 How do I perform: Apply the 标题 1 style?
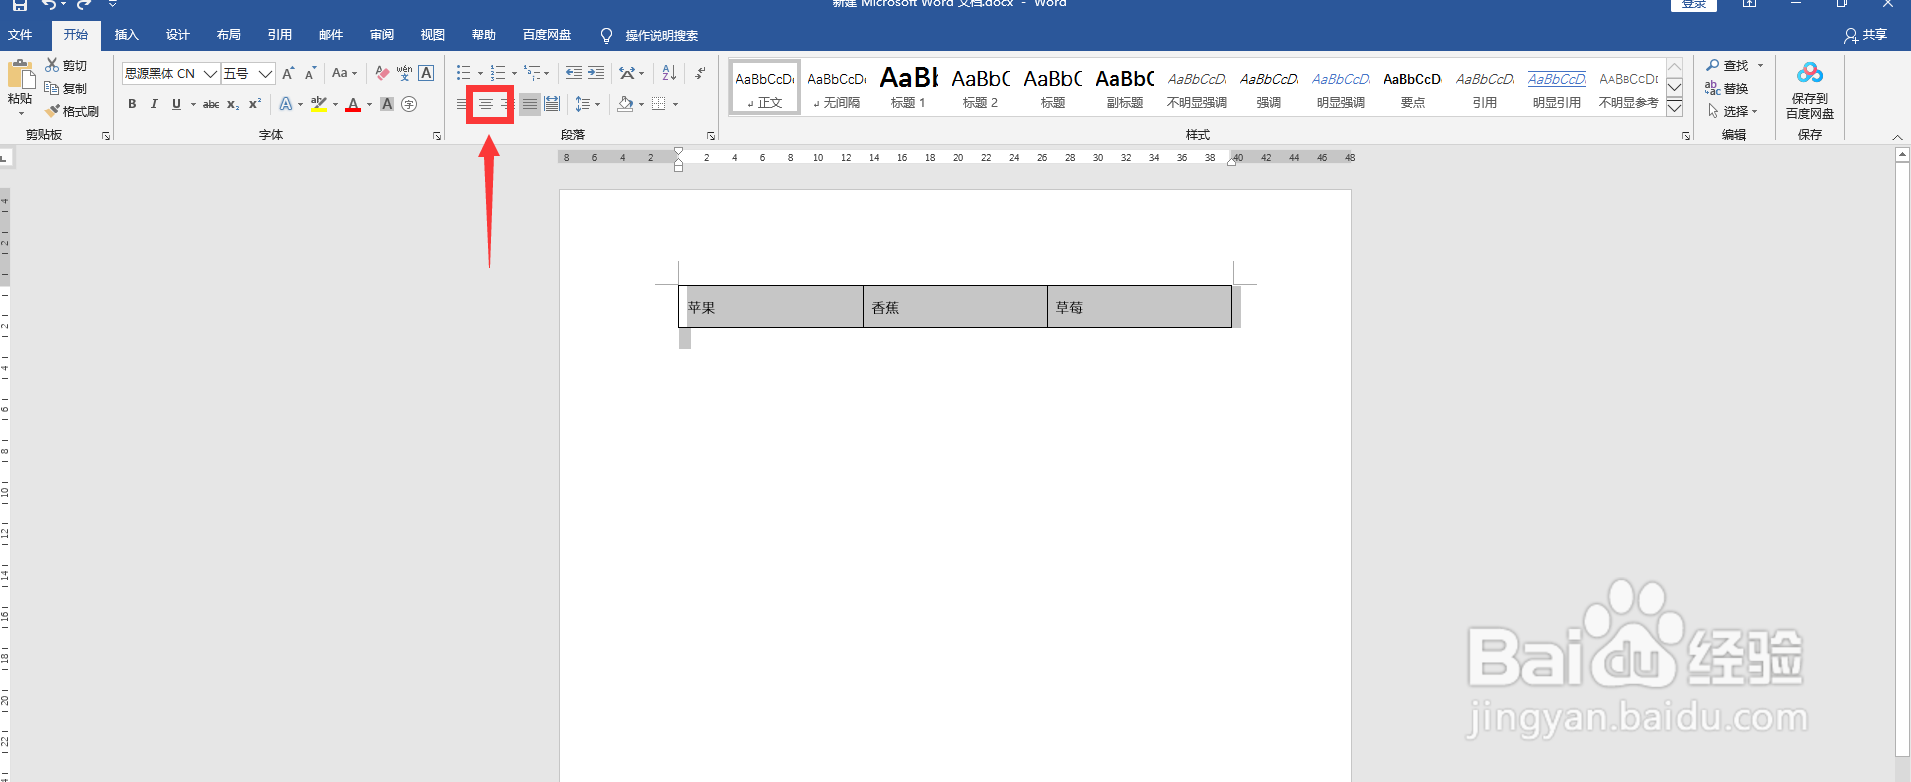[x=909, y=87]
